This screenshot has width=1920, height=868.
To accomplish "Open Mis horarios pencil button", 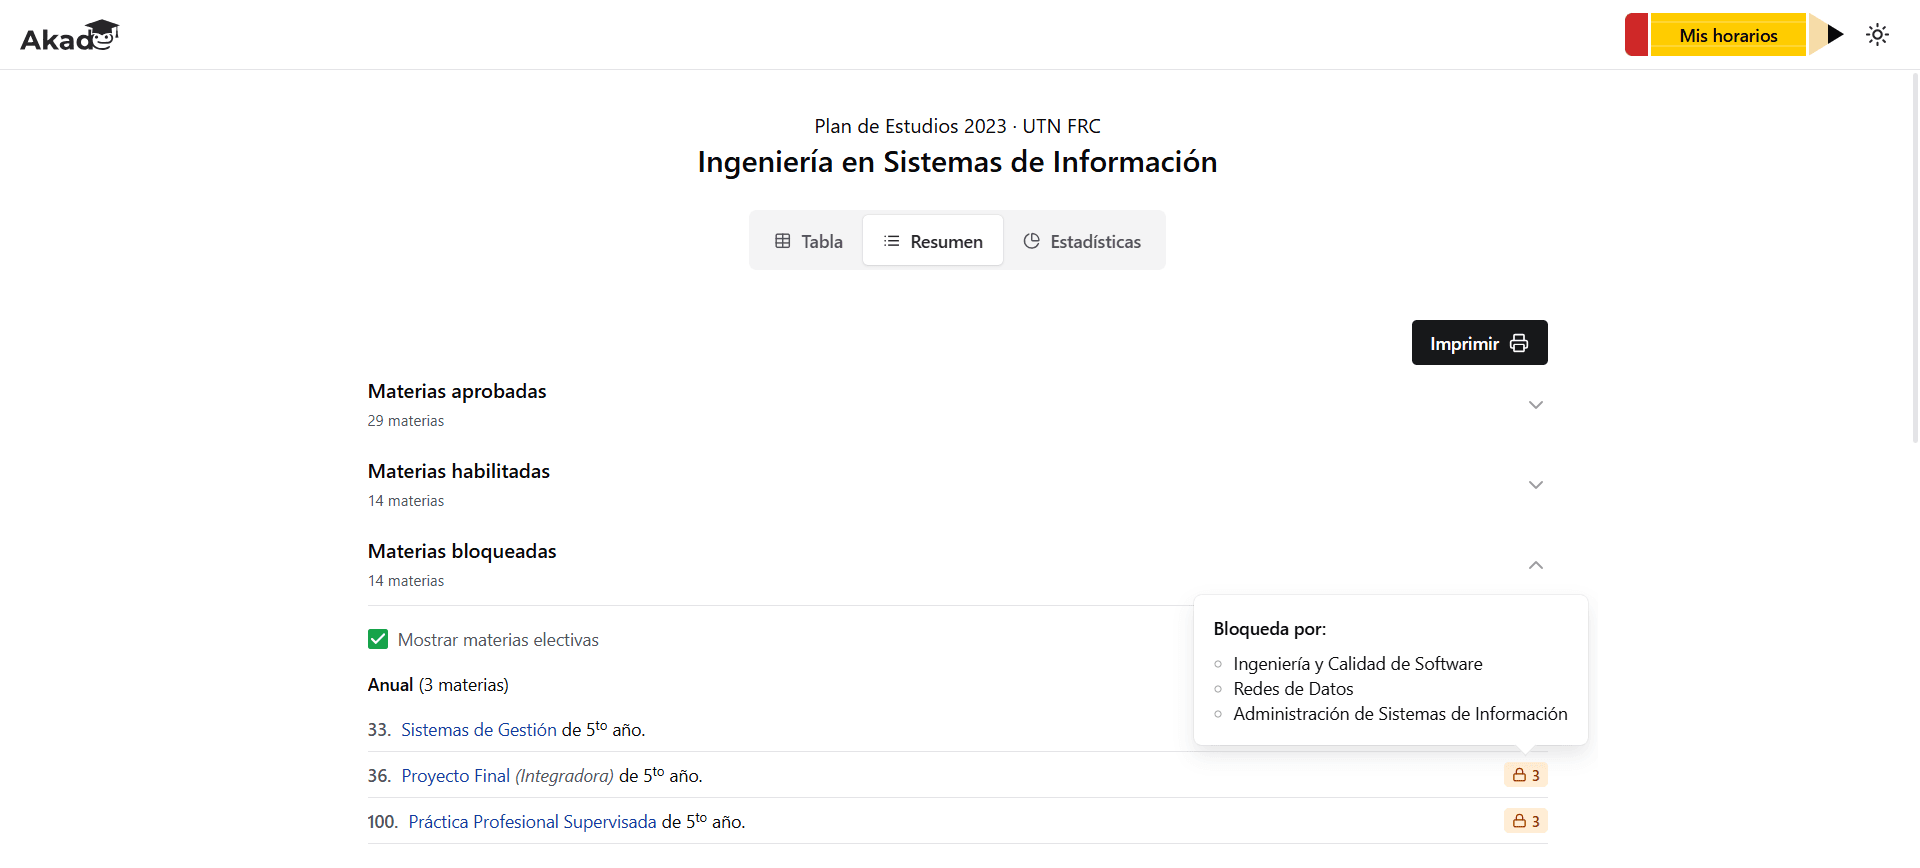I will (1735, 35).
